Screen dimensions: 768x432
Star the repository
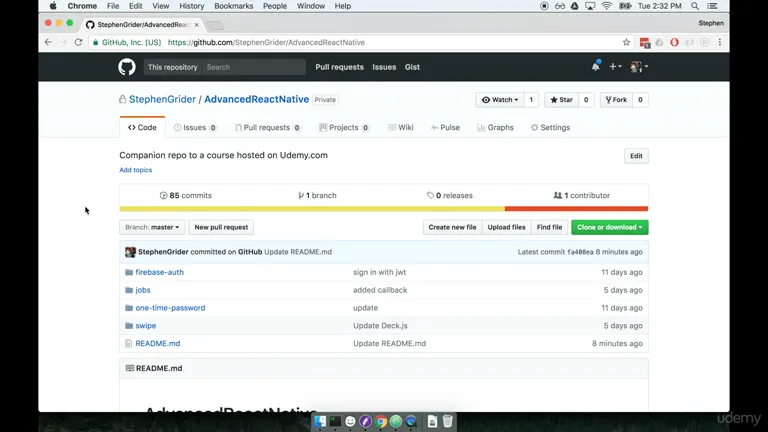click(561, 99)
